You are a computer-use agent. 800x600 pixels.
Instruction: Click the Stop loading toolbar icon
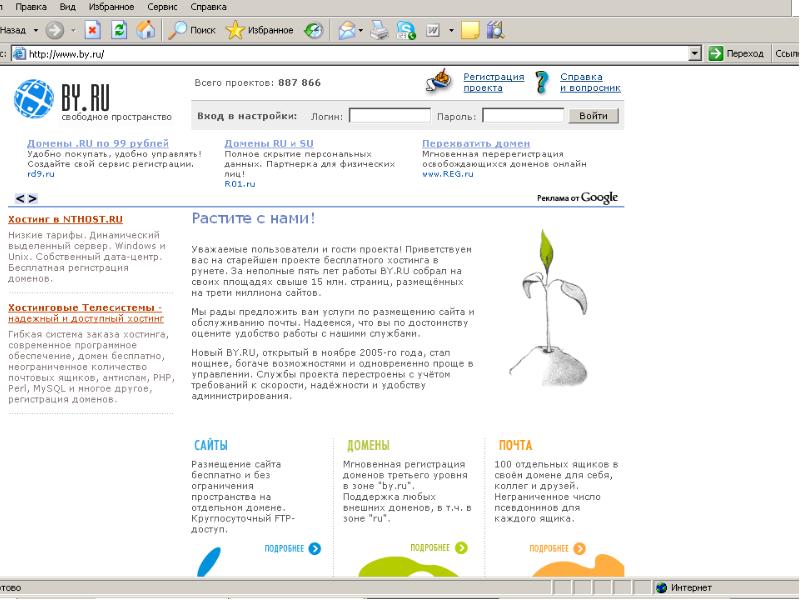92,30
